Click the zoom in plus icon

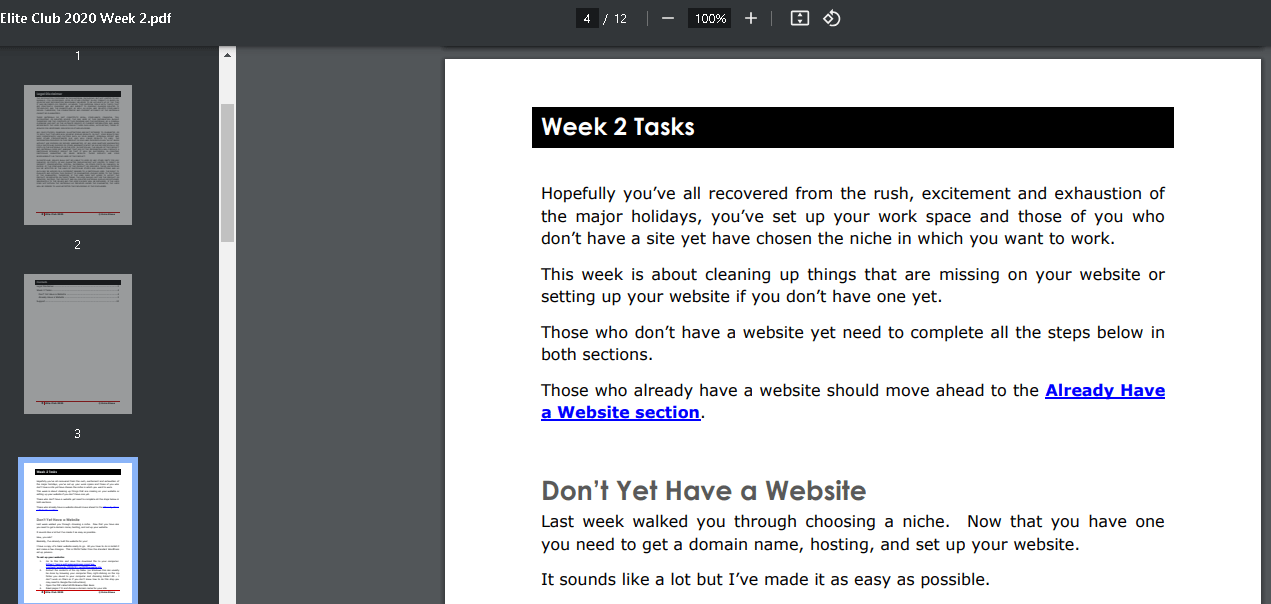click(751, 18)
